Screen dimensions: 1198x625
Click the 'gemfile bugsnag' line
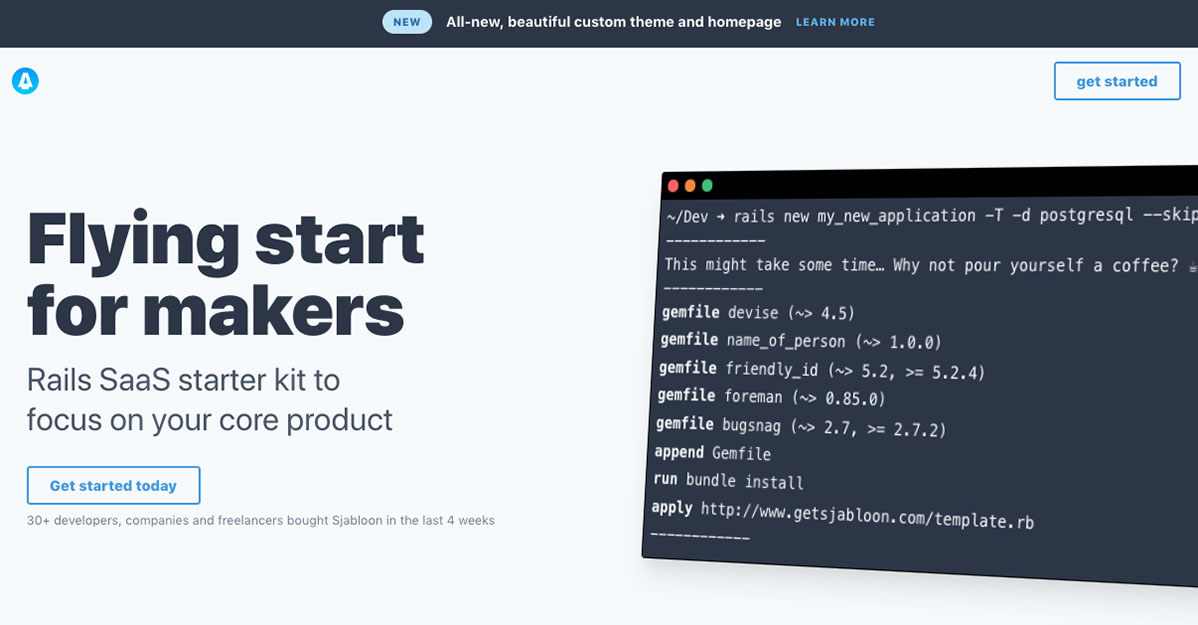801,426
